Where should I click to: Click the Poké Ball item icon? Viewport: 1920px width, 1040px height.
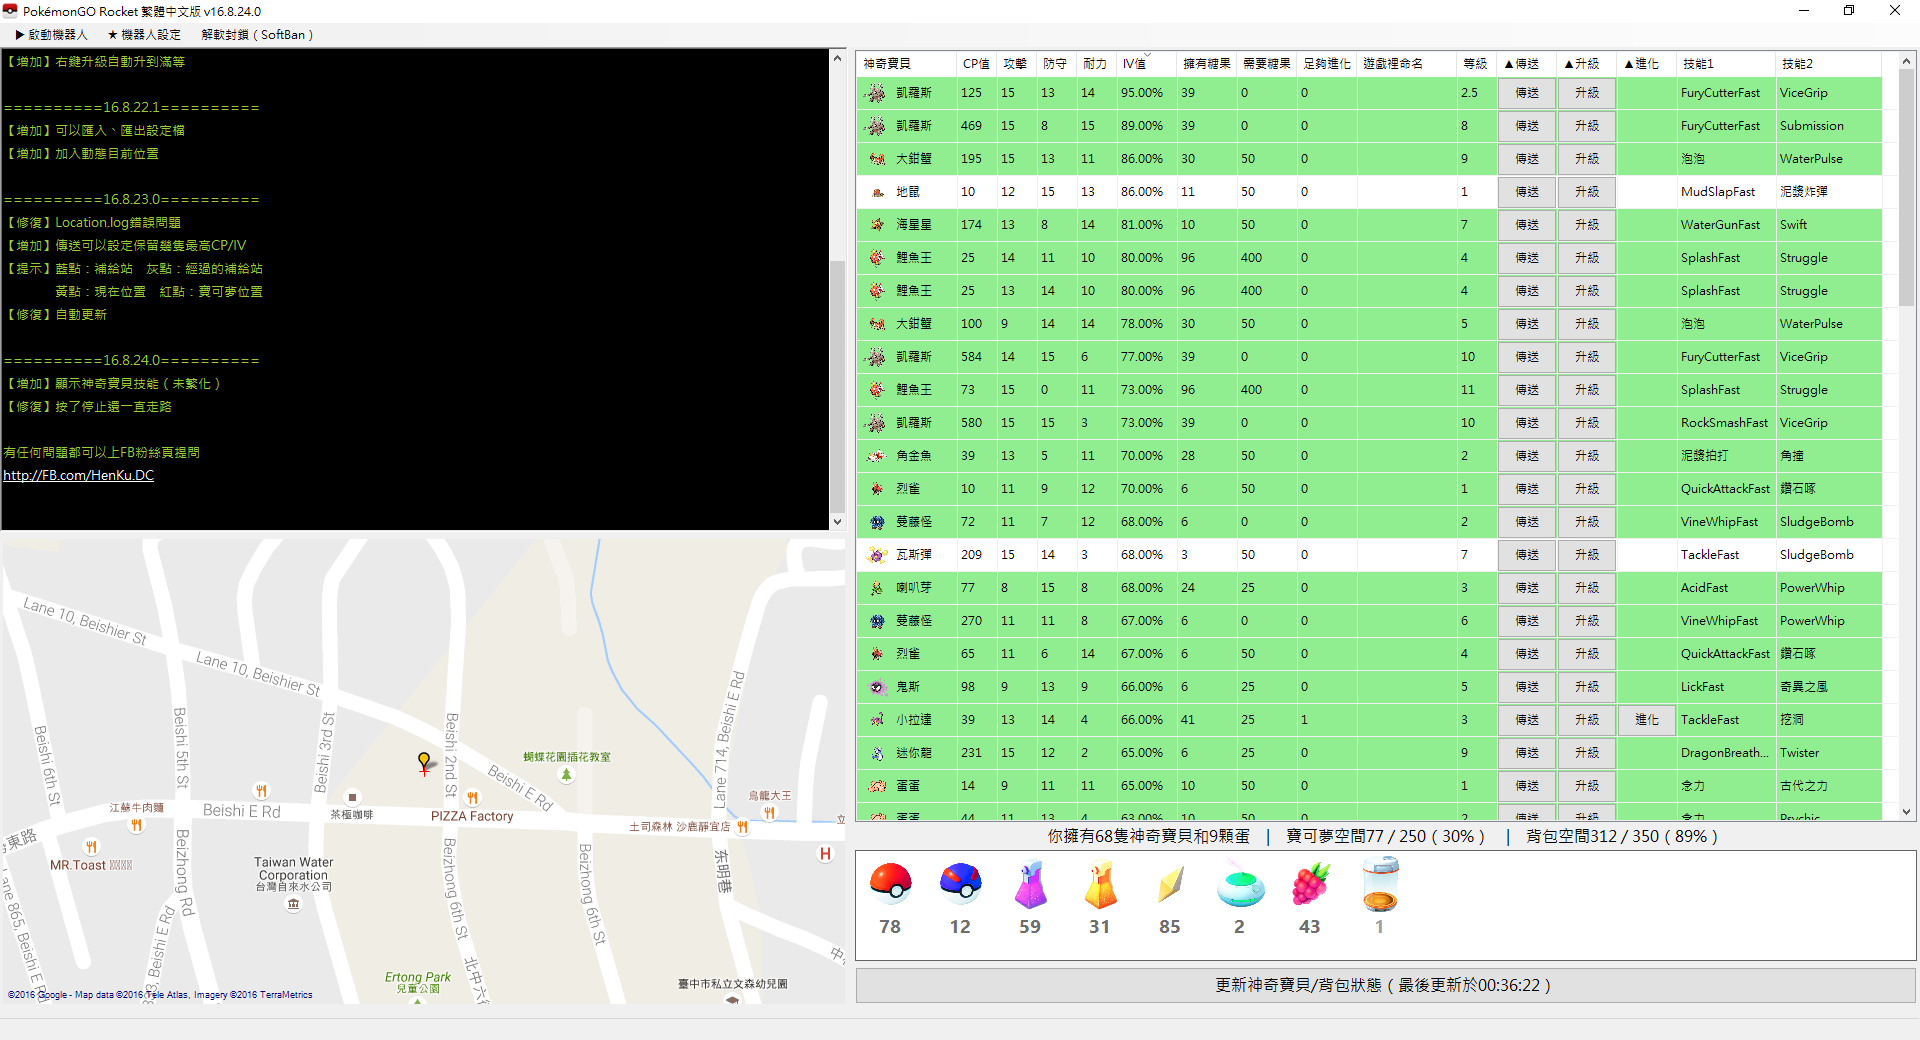point(890,884)
